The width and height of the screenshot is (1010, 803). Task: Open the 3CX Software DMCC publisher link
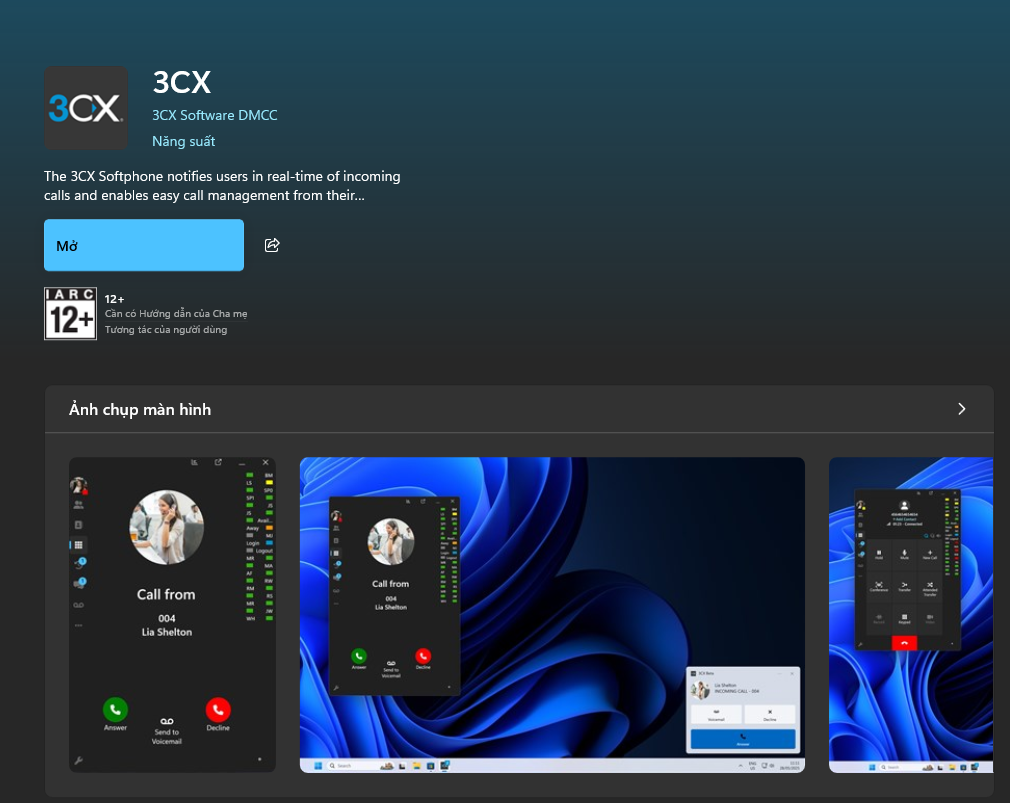click(215, 115)
